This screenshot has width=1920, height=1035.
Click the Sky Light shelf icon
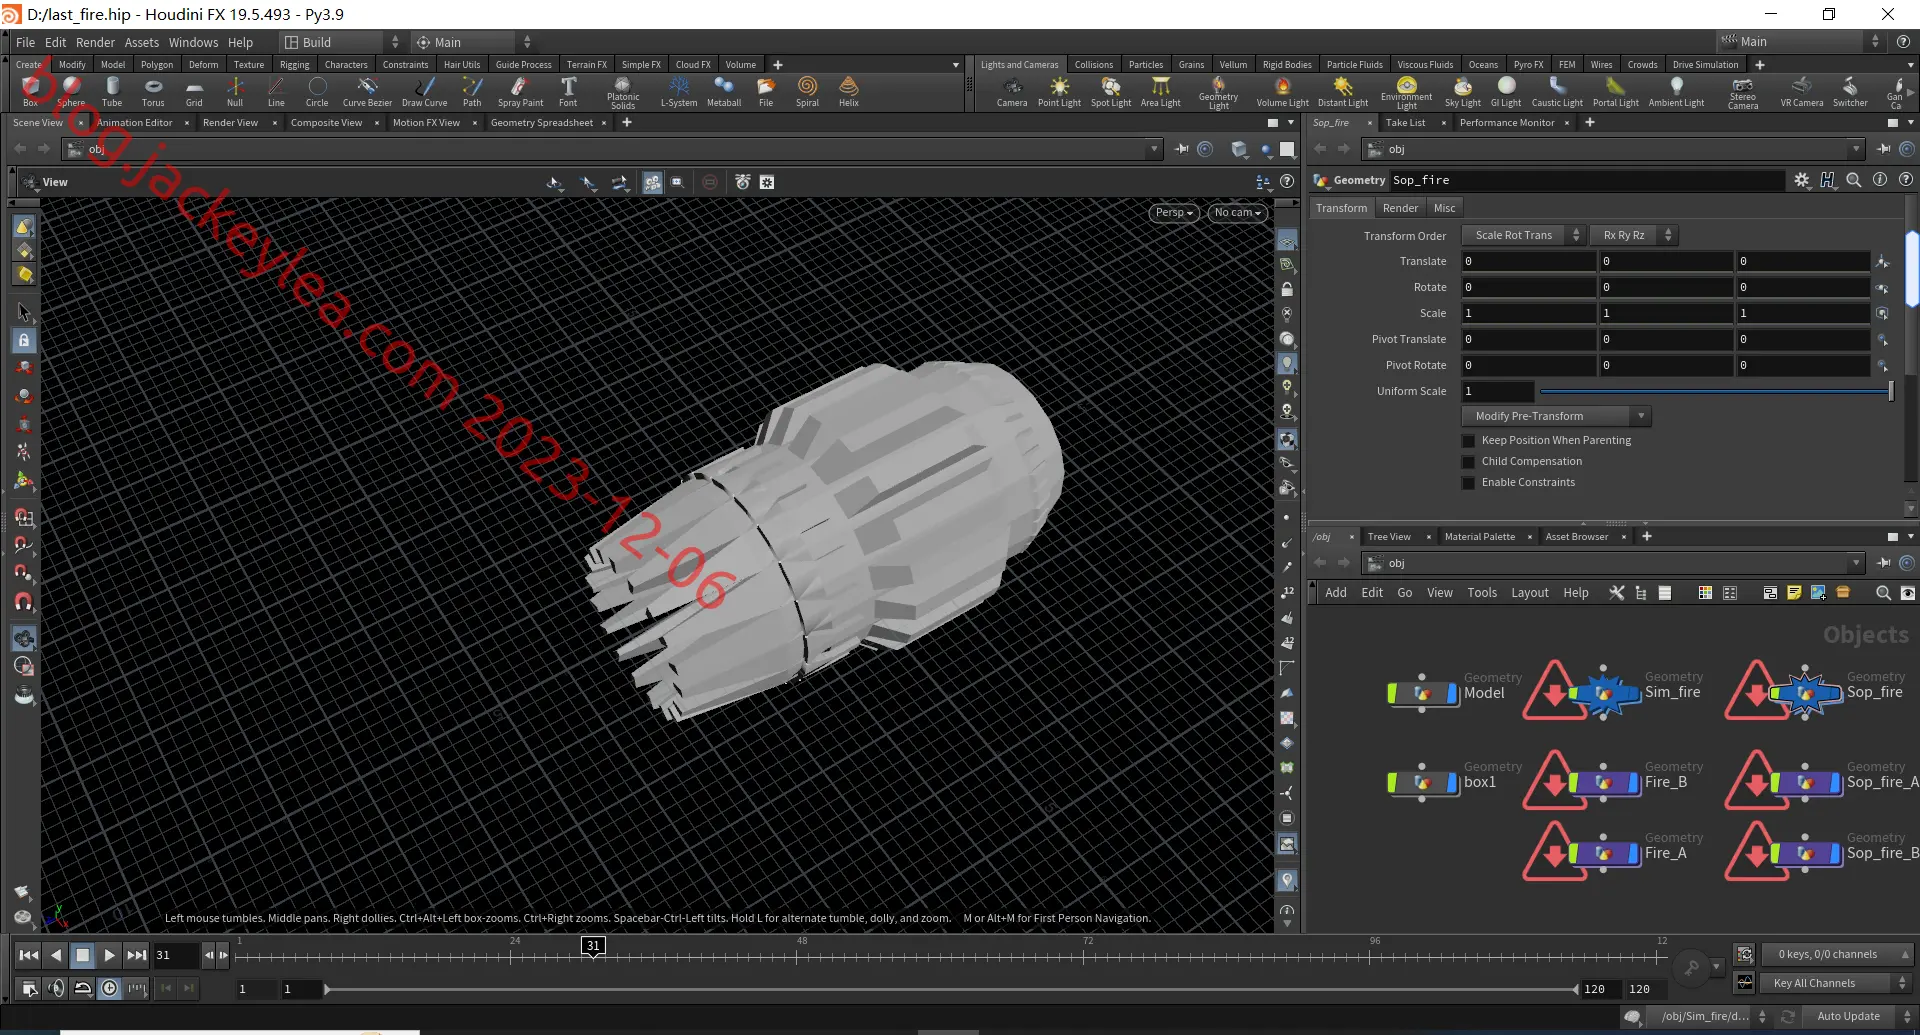1462,92
